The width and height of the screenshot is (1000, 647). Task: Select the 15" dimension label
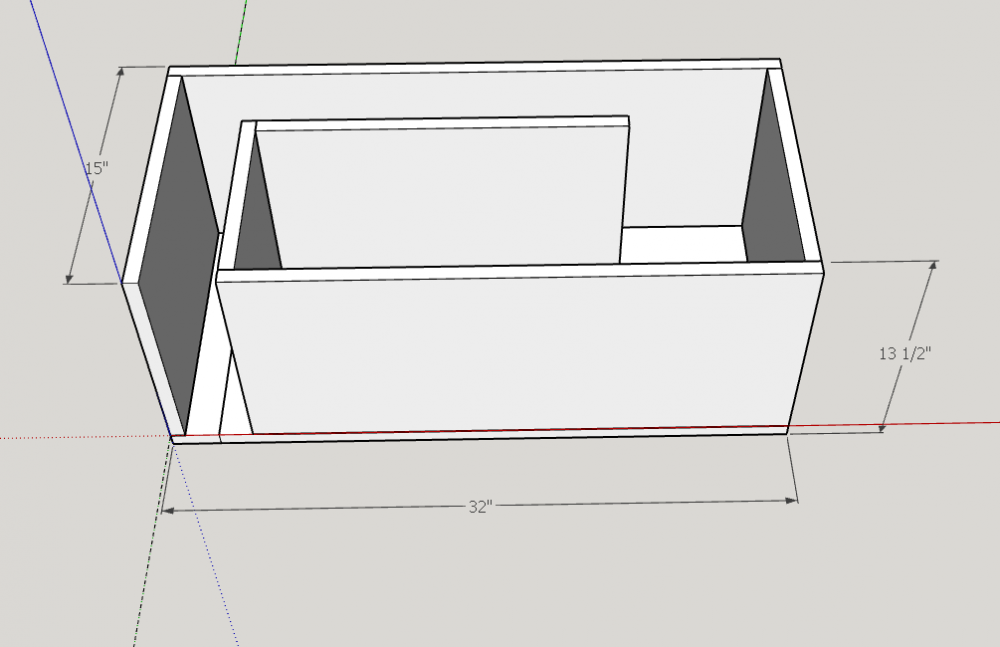(x=96, y=168)
